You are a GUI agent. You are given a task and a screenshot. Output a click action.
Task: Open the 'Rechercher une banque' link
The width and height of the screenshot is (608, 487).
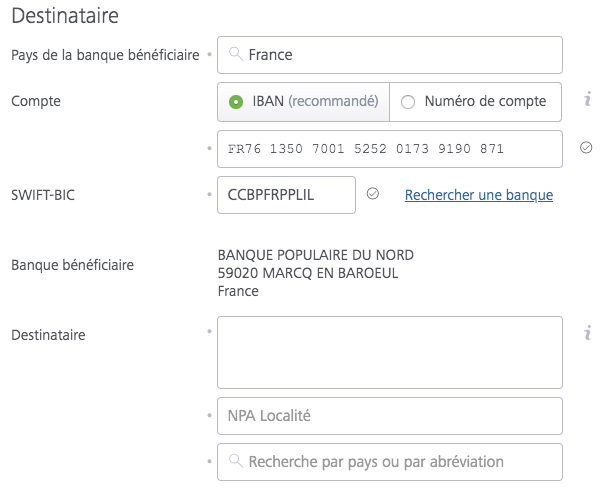coord(478,195)
